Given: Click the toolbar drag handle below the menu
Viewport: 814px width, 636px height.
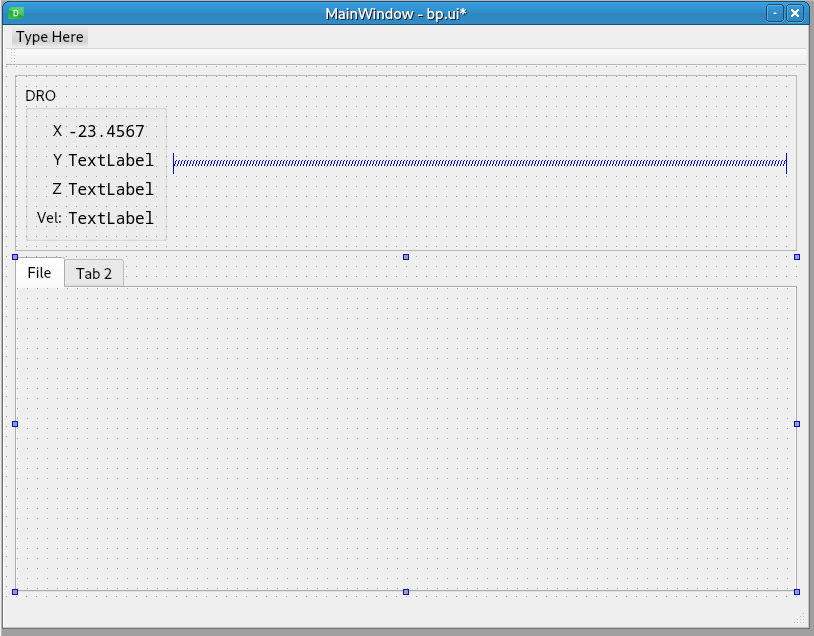Looking at the screenshot, I should tap(13, 56).
